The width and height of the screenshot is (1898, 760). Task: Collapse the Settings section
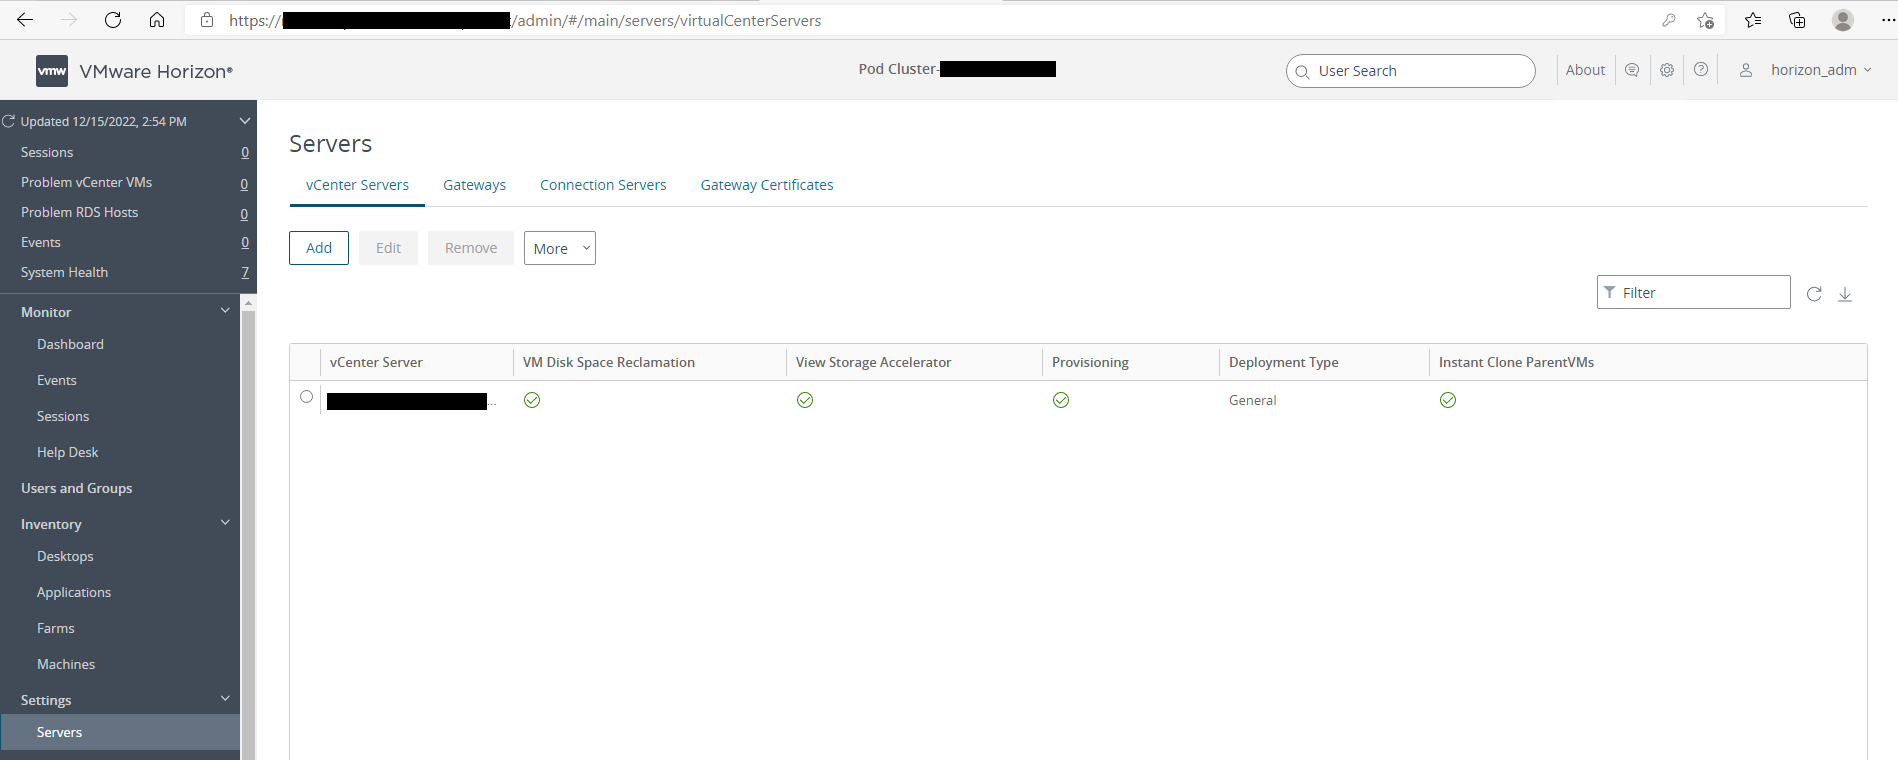(225, 699)
